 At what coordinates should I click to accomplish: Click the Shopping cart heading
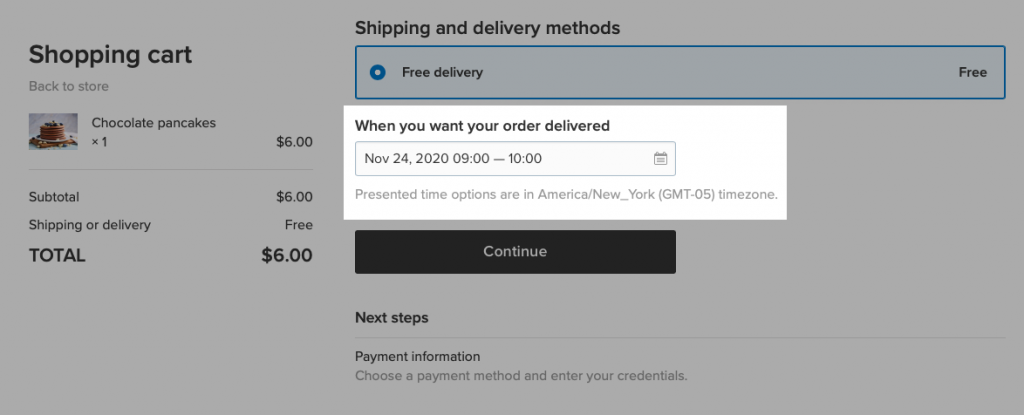tap(110, 54)
